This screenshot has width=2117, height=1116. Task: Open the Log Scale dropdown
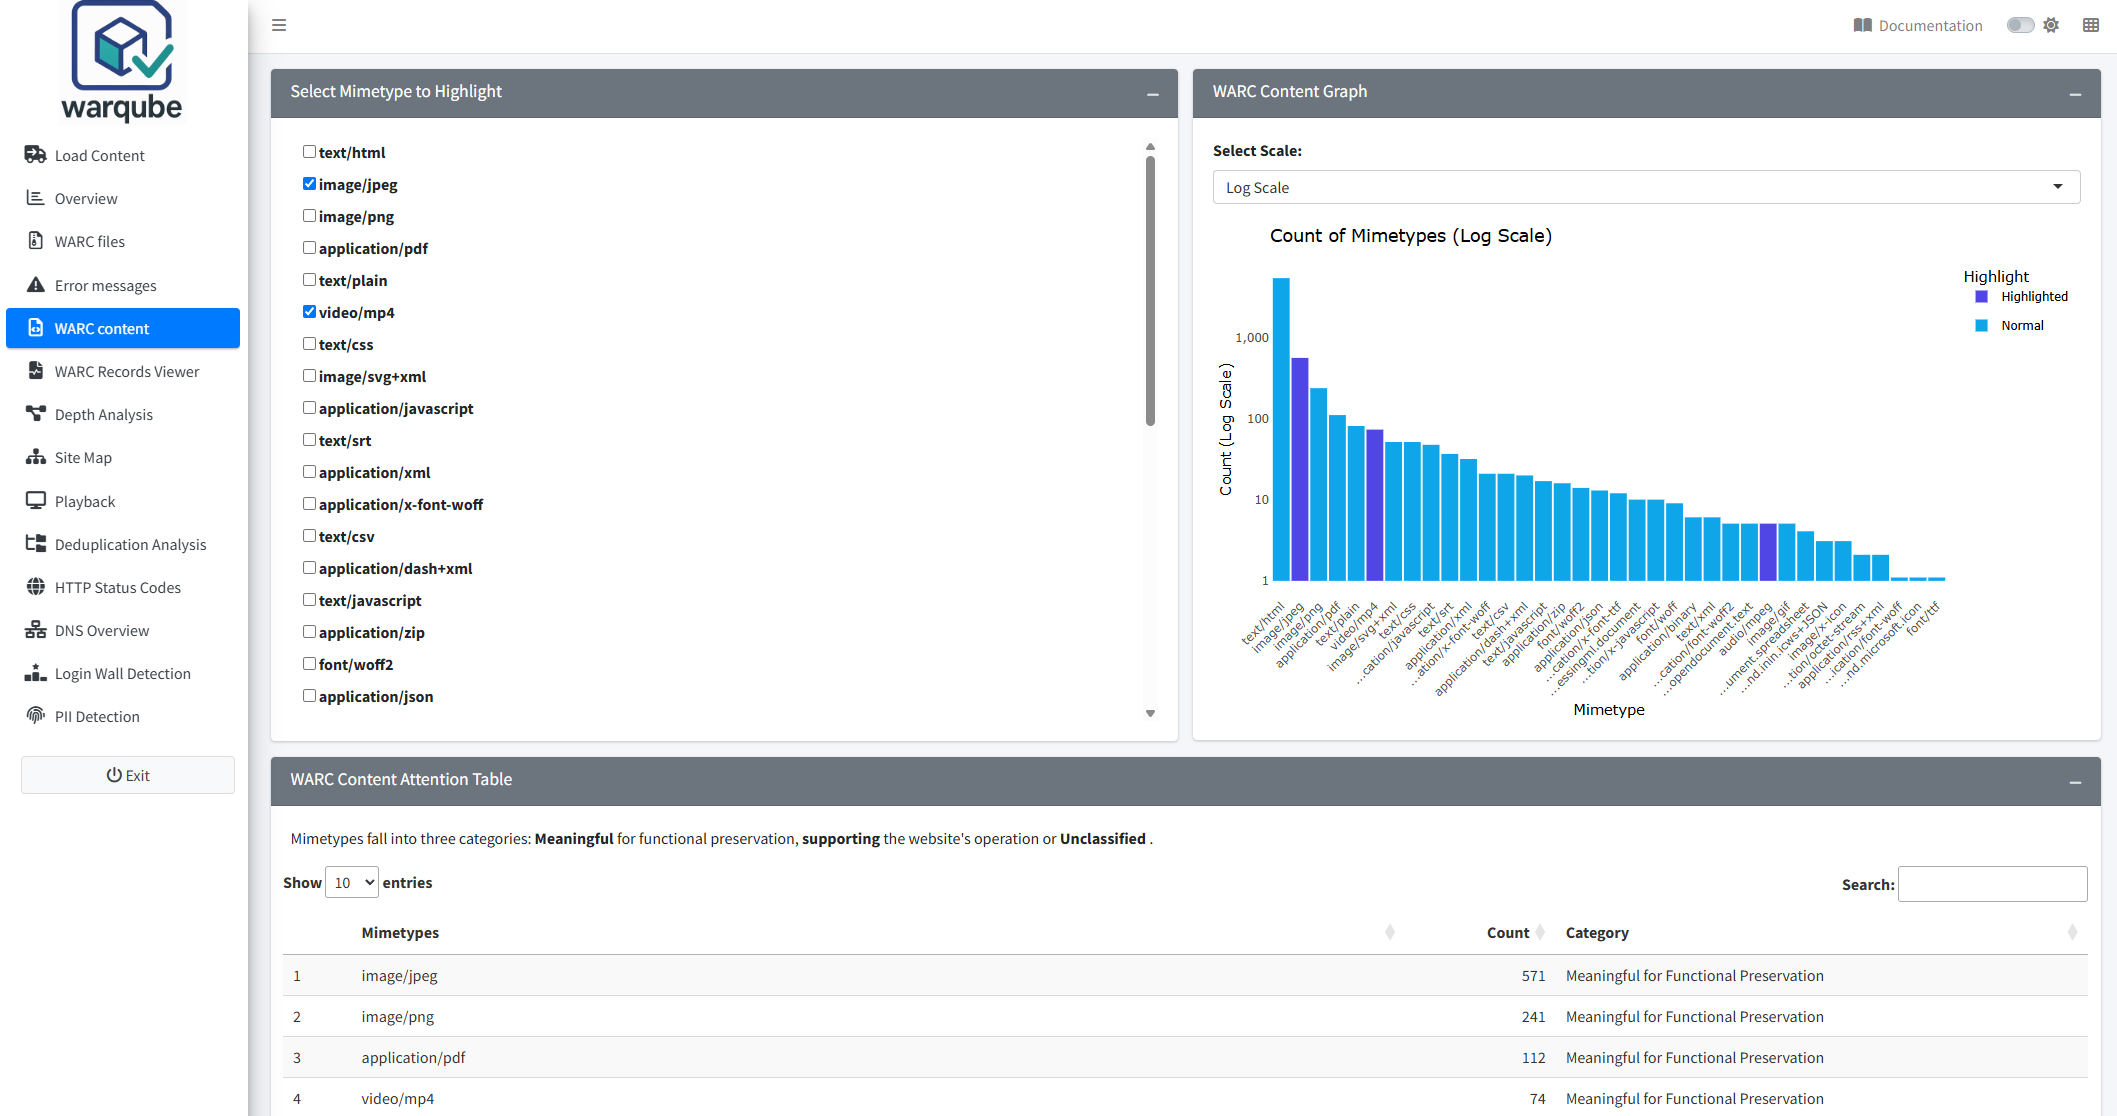coord(1646,187)
